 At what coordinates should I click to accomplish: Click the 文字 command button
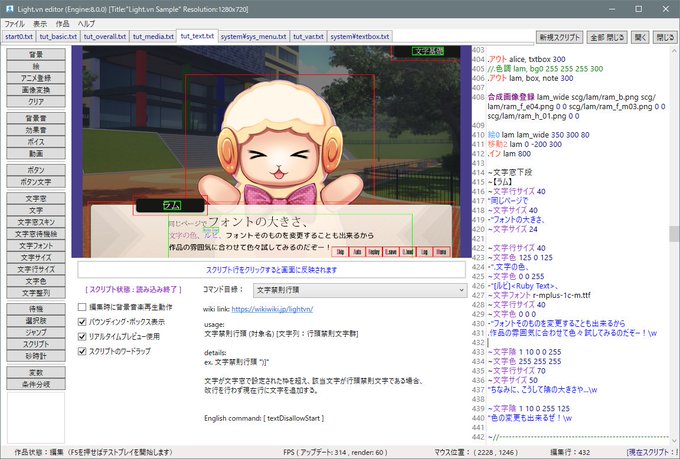(x=36, y=210)
